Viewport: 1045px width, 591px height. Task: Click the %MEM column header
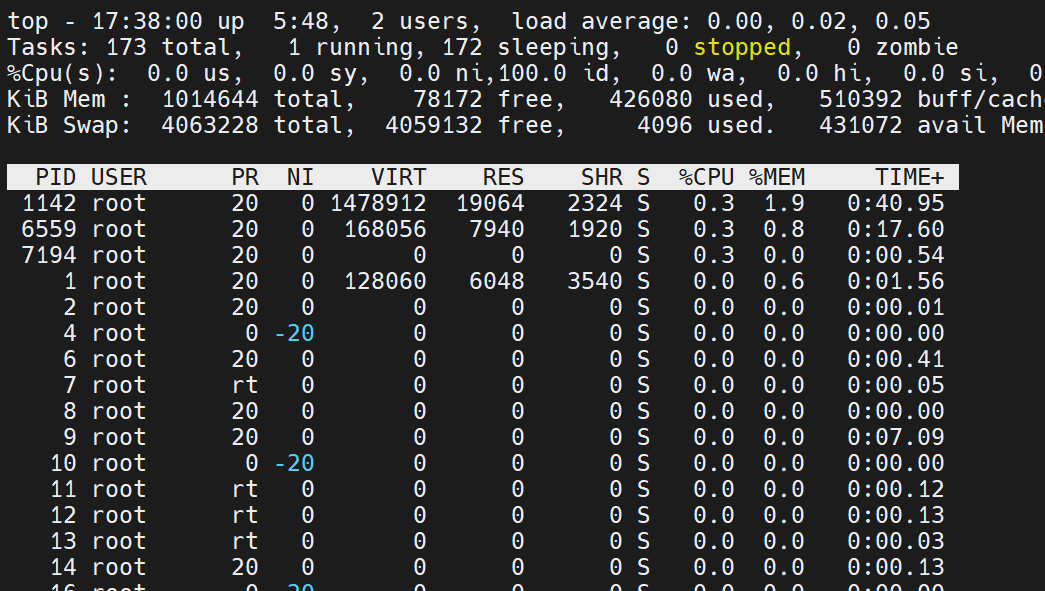tap(777, 178)
